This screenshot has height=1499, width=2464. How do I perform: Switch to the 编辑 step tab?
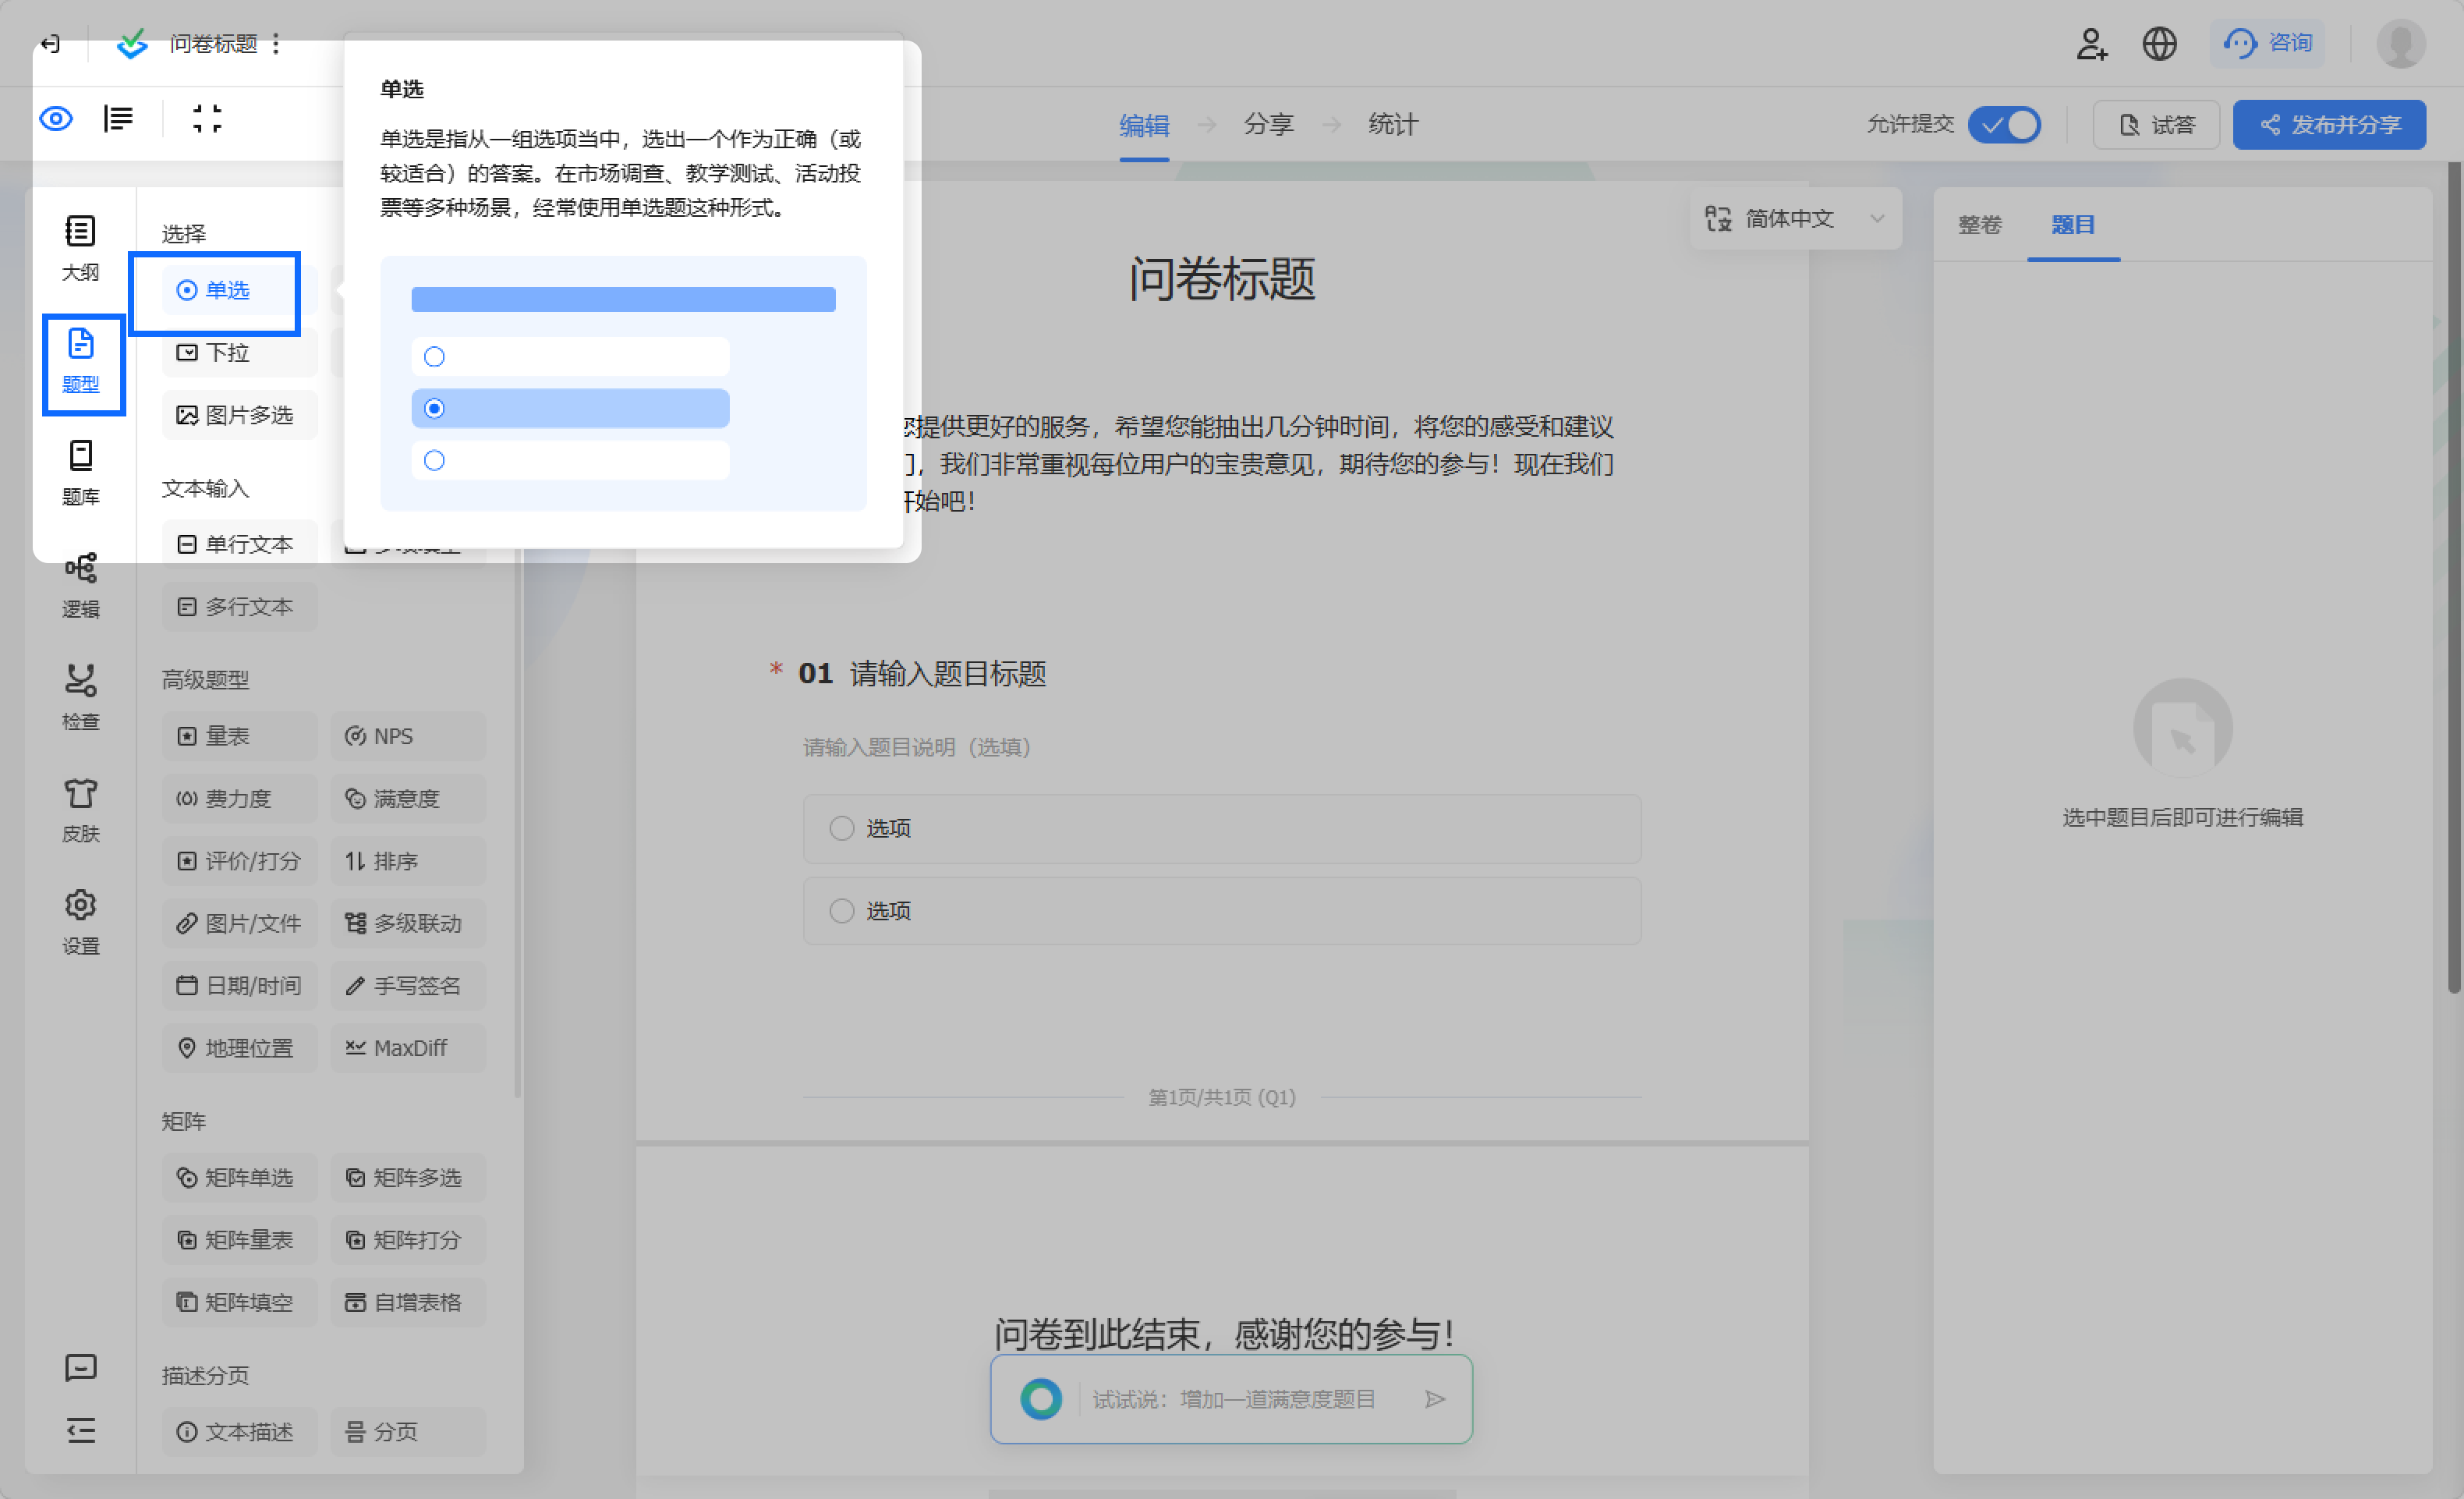tap(1144, 125)
